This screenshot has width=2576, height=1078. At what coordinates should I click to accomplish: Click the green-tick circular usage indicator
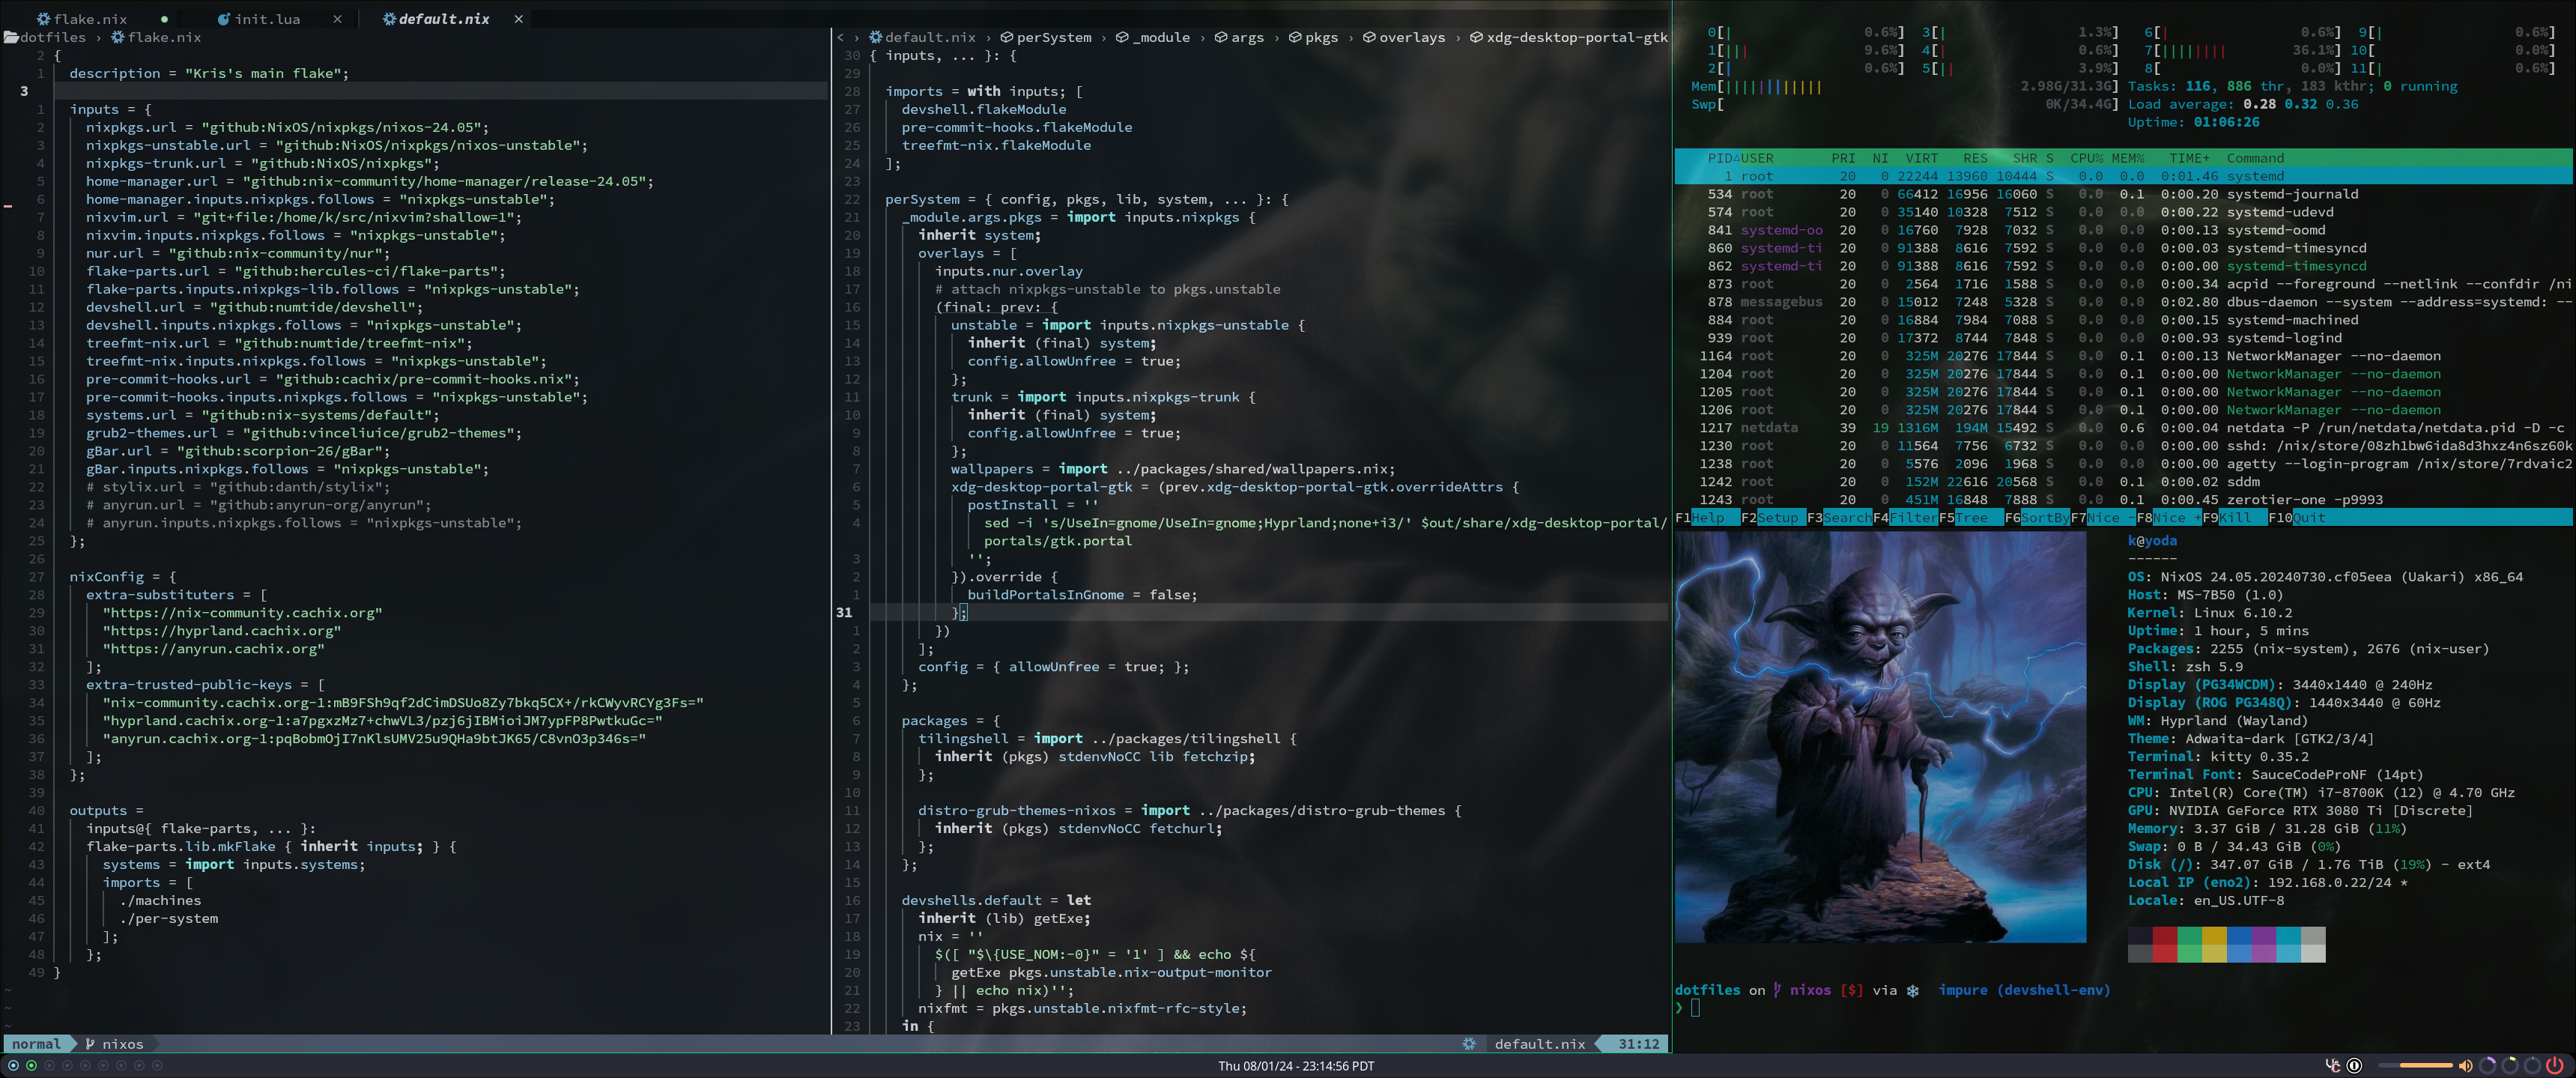(2532, 1066)
